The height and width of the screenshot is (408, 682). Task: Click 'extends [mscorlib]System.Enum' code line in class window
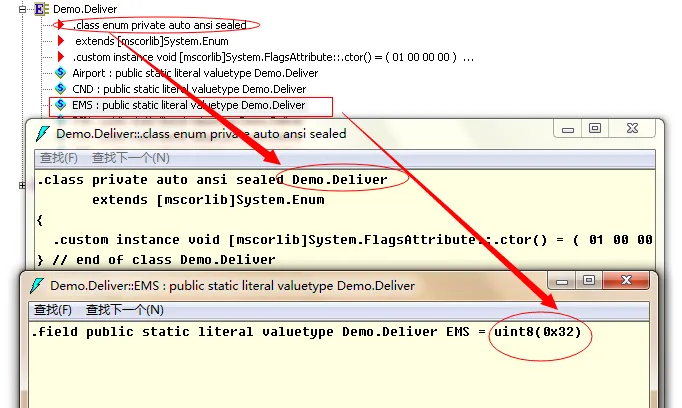[x=208, y=200]
